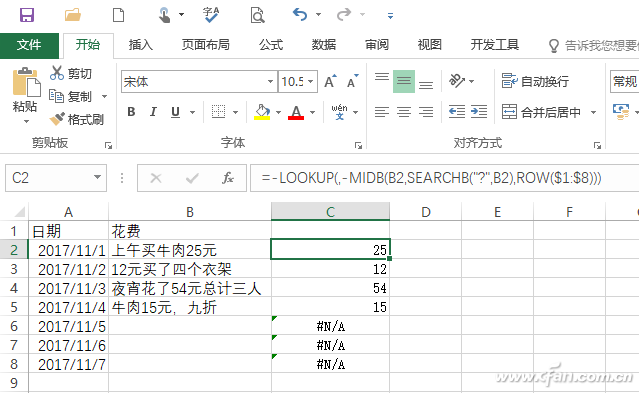Toggle align text right
This screenshot has width=639, height=393.
click(x=426, y=112)
